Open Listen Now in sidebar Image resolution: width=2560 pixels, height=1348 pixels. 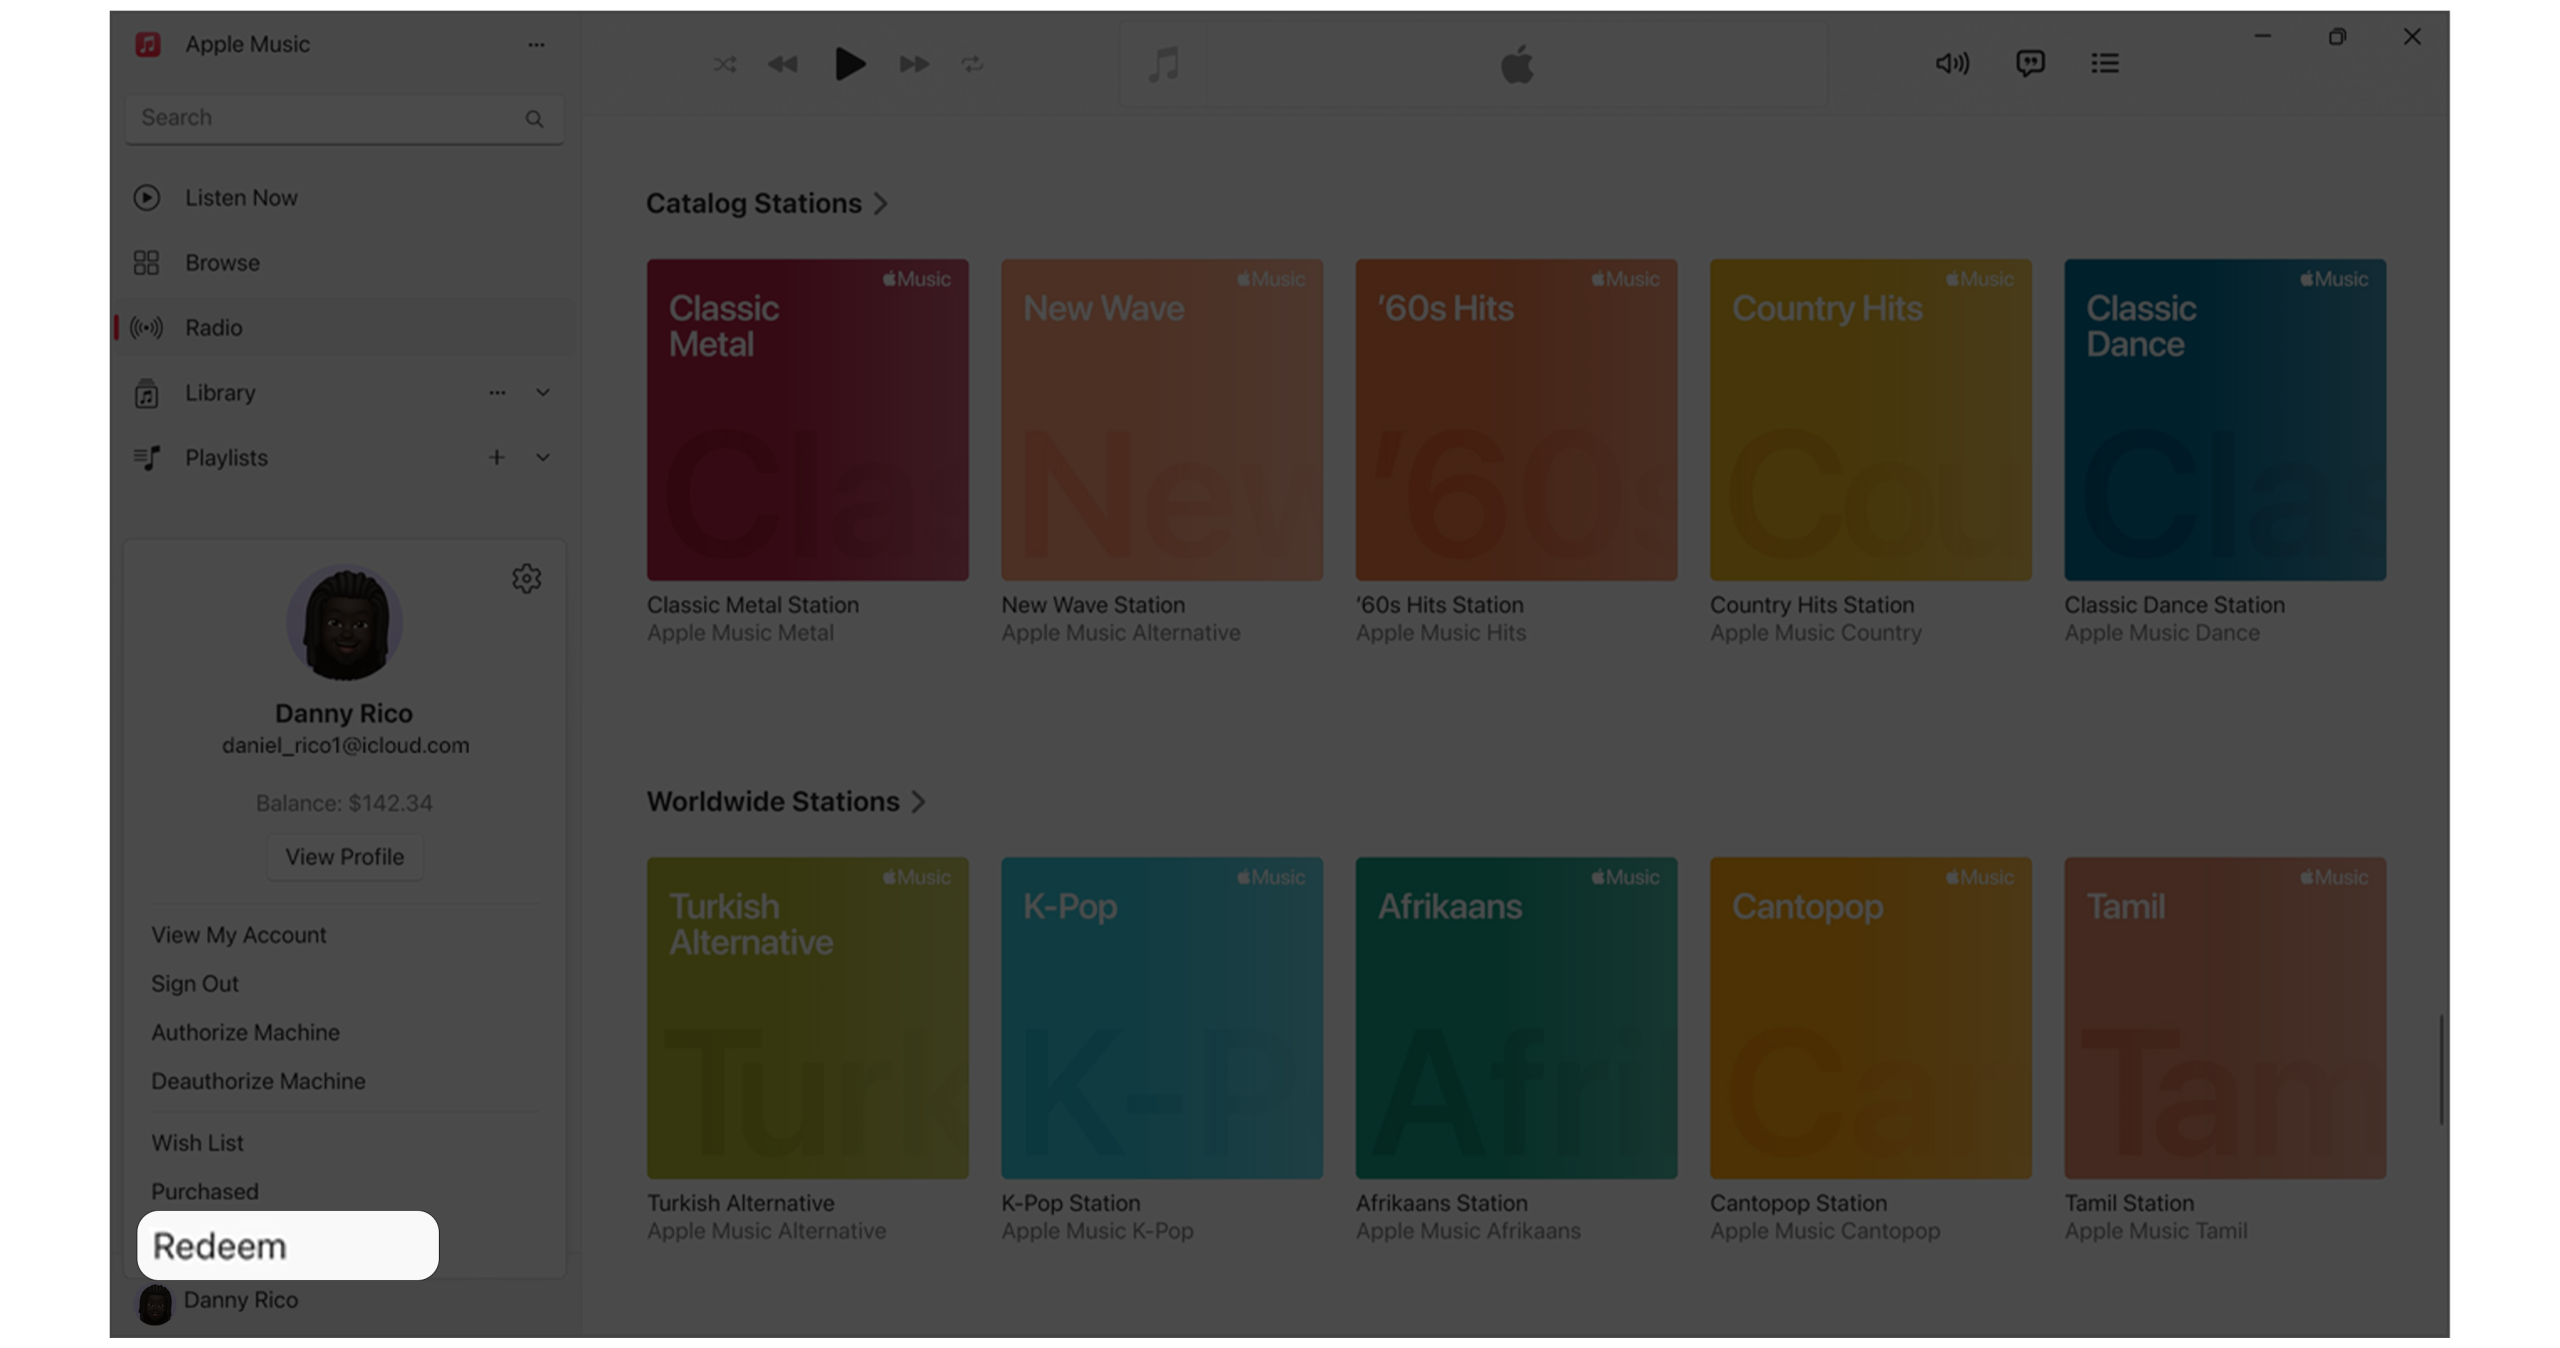click(241, 197)
